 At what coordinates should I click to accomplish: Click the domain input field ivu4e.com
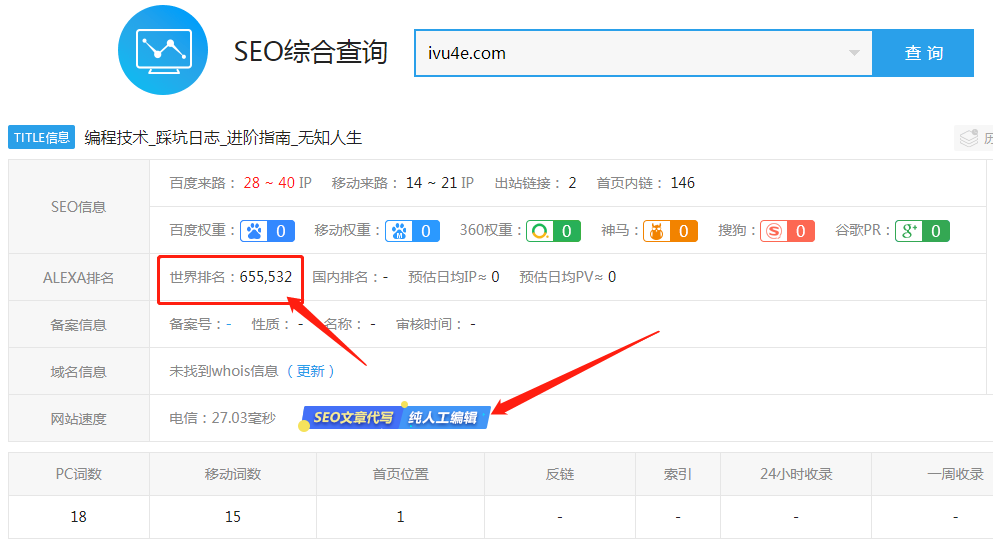pos(630,53)
